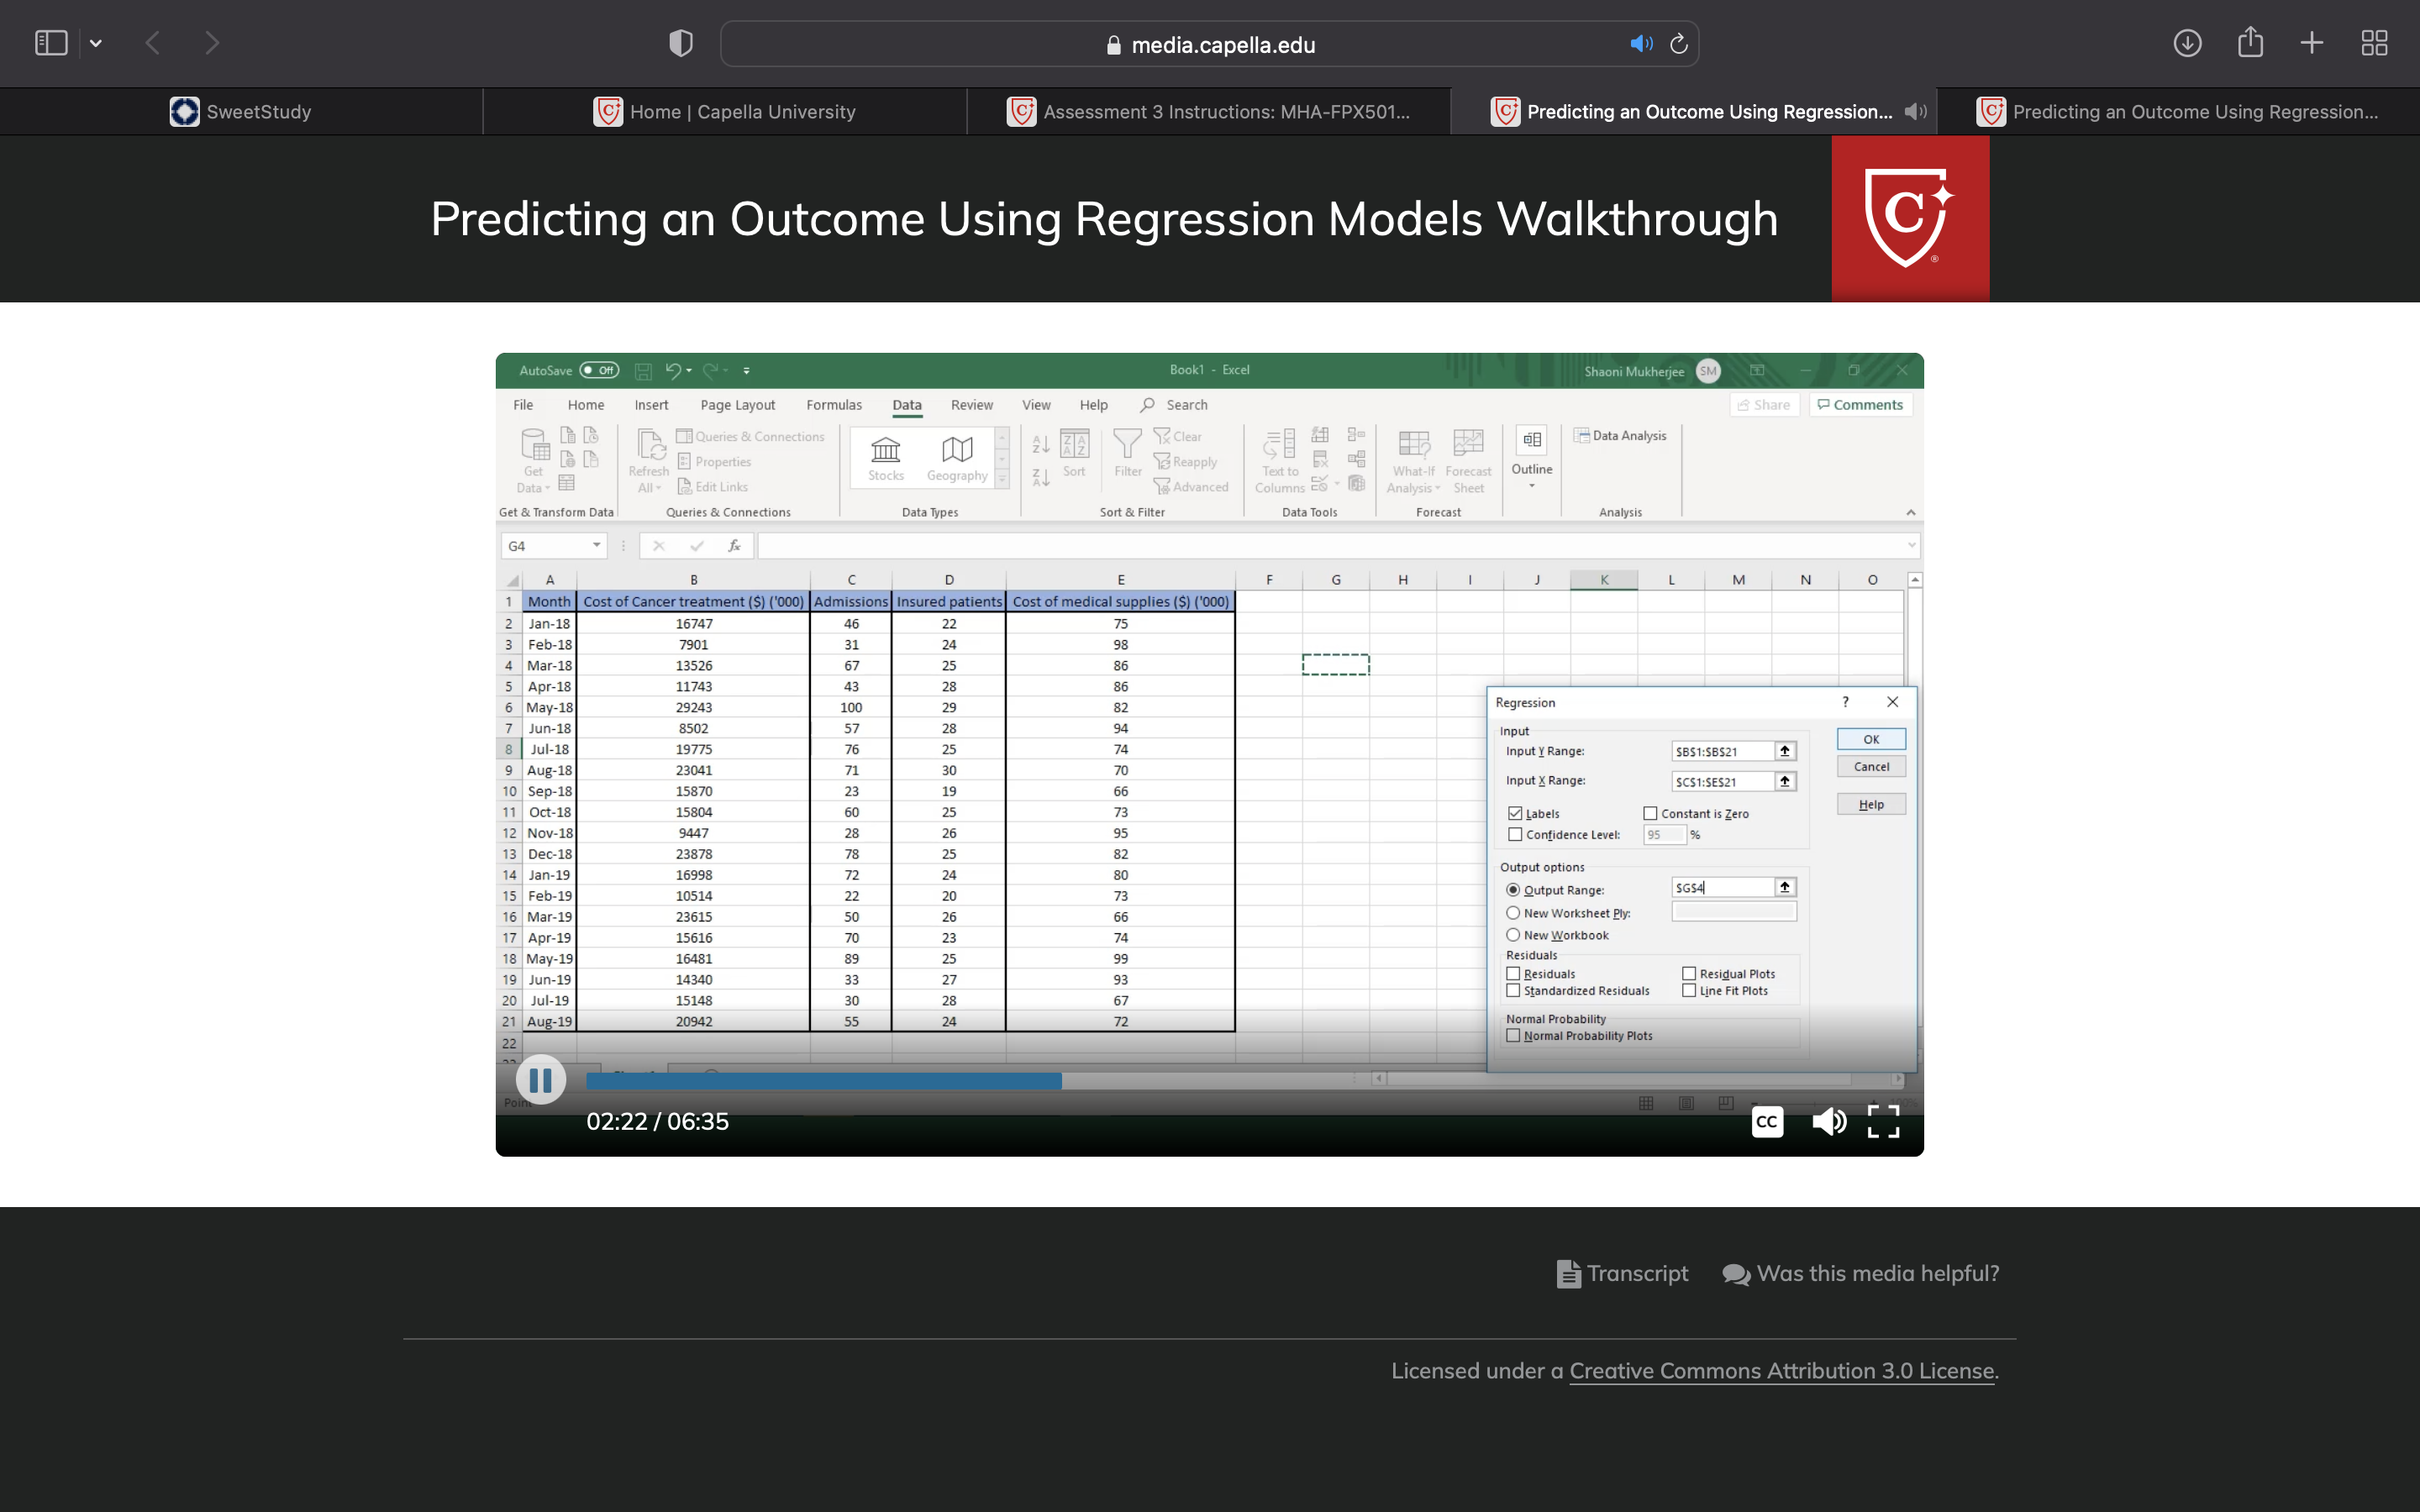
Task: Seek on the video progress bar
Action: pyautogui.click(x=1244, y=1080)
